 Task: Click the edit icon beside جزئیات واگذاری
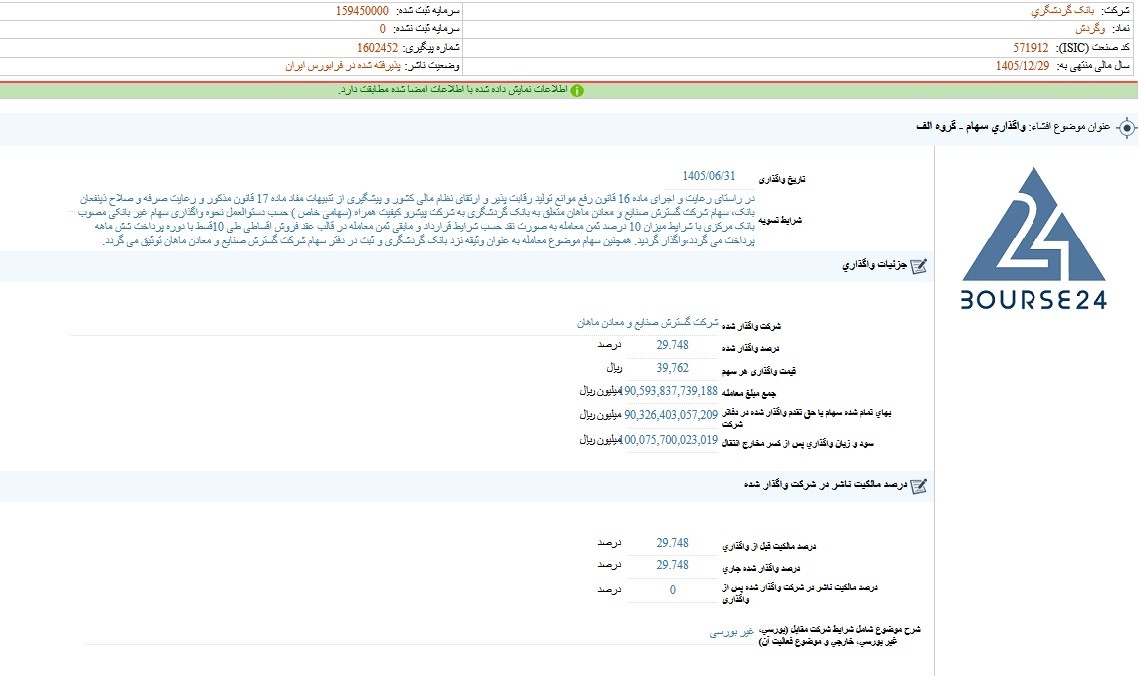point(918,266)
